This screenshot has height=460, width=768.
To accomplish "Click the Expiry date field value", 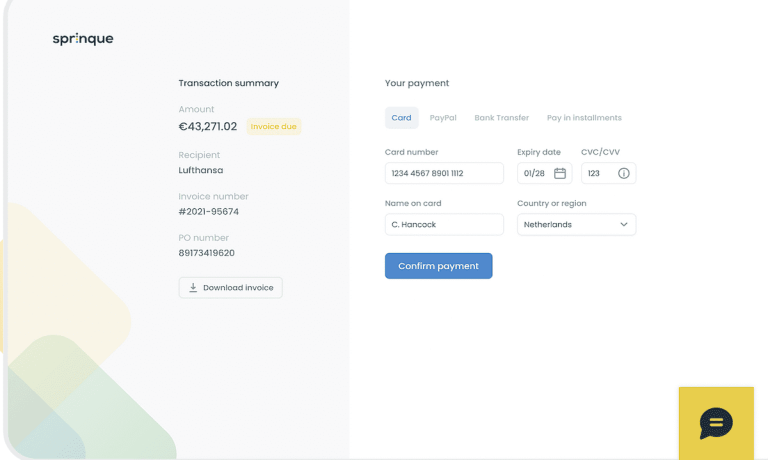I will 534,173.
